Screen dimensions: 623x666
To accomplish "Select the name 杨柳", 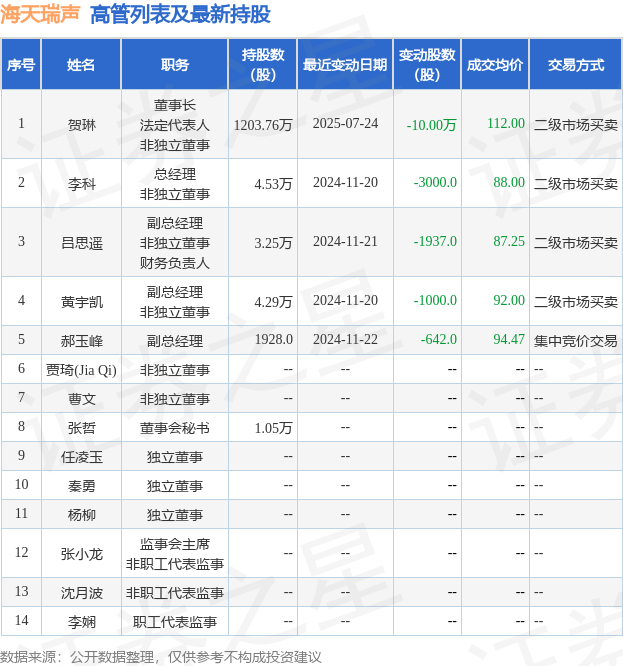I will 82,515.
